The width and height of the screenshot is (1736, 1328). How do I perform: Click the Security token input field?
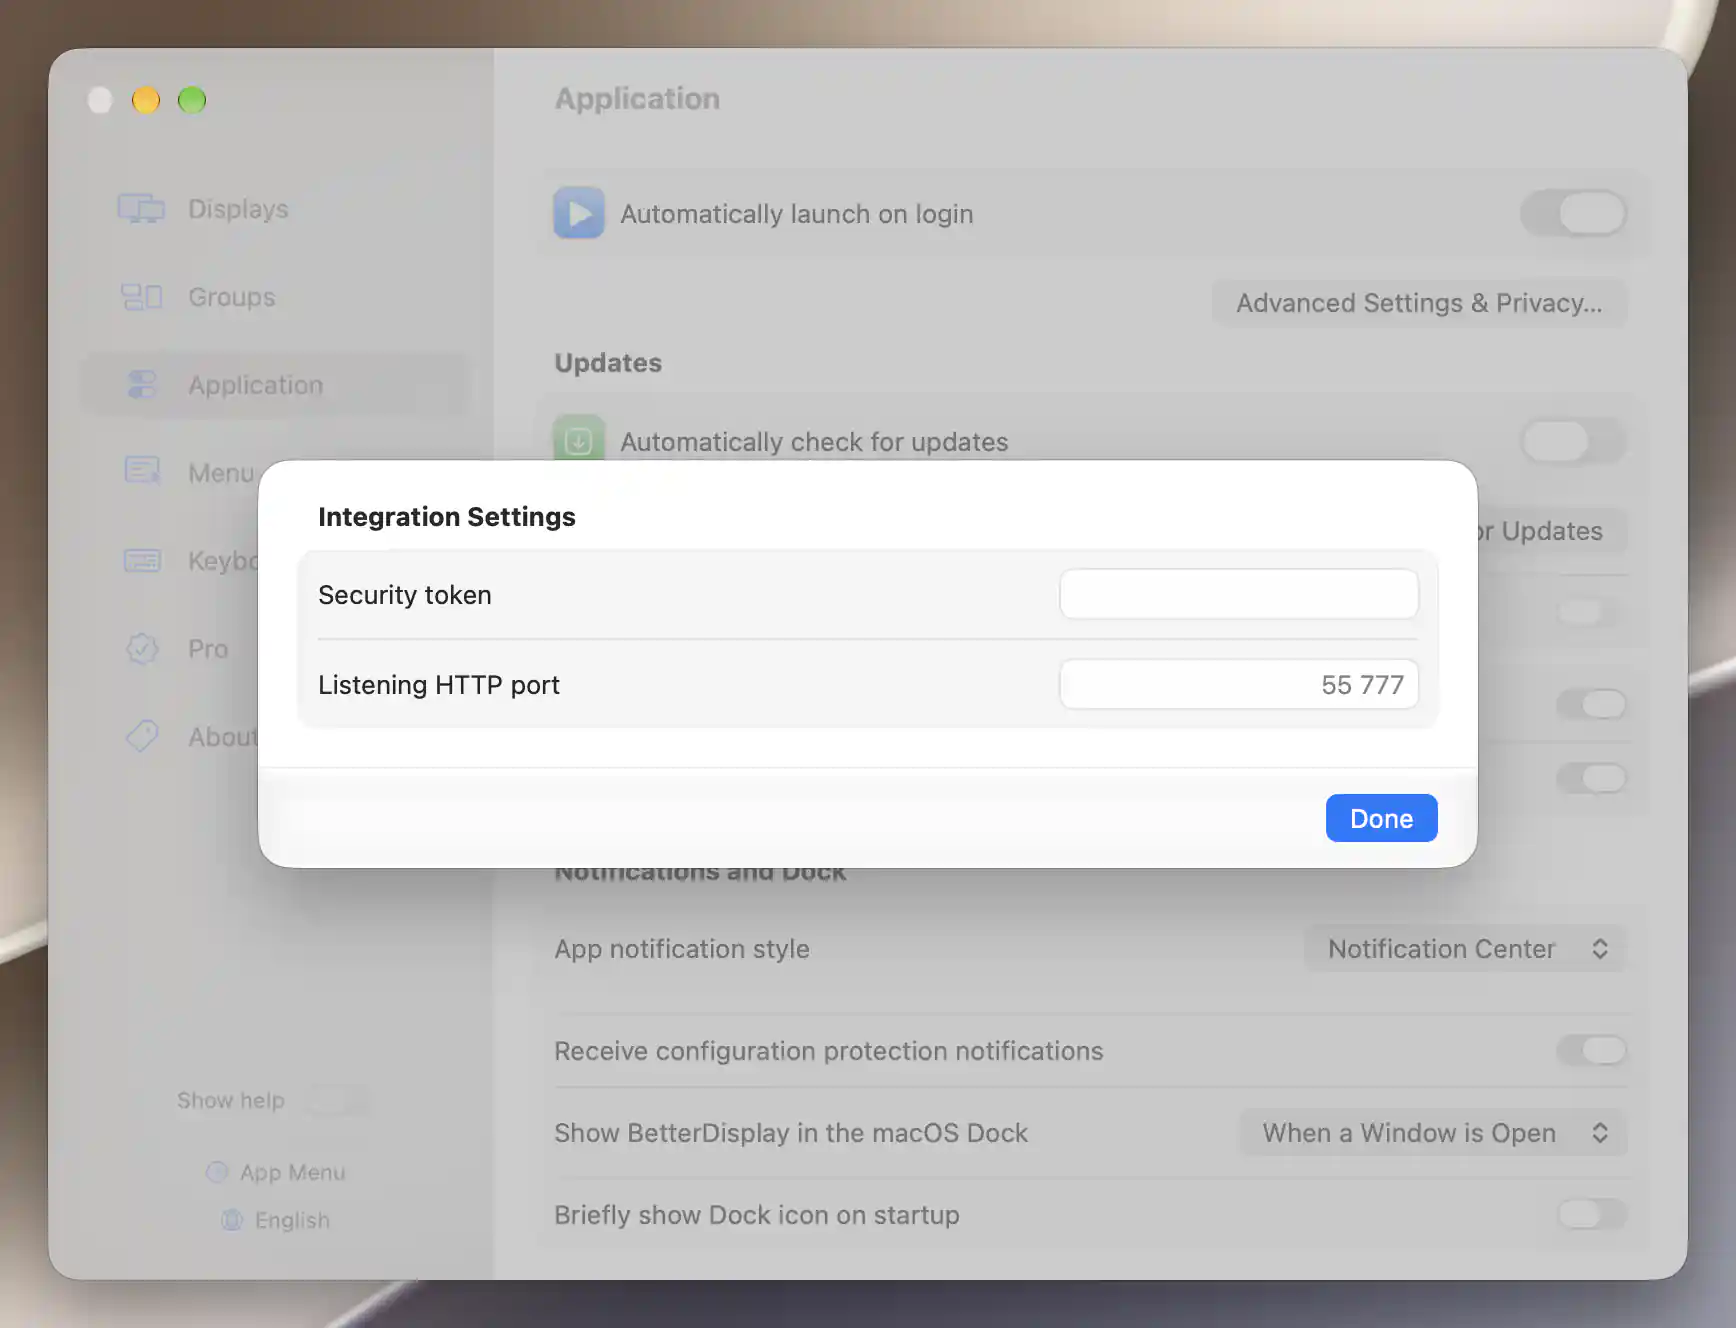click(x=1239, y=594)
